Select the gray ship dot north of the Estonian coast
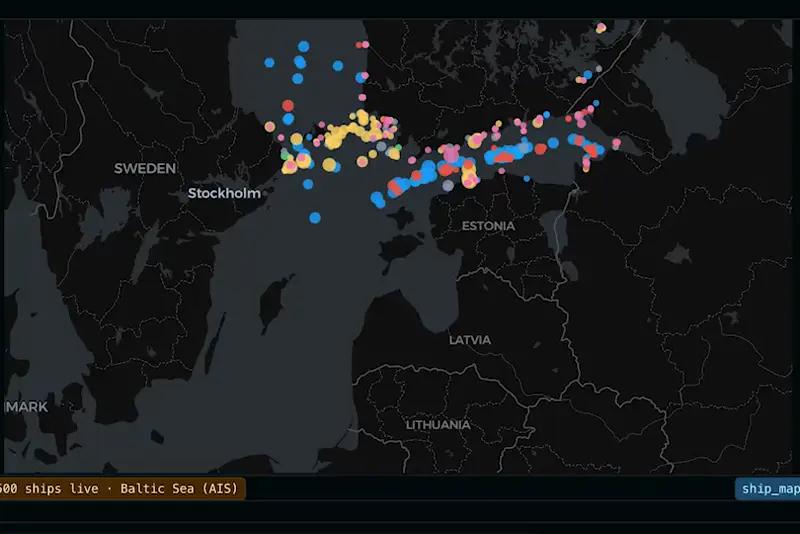Viewport: 800px width, 534px height. (448, 186)
